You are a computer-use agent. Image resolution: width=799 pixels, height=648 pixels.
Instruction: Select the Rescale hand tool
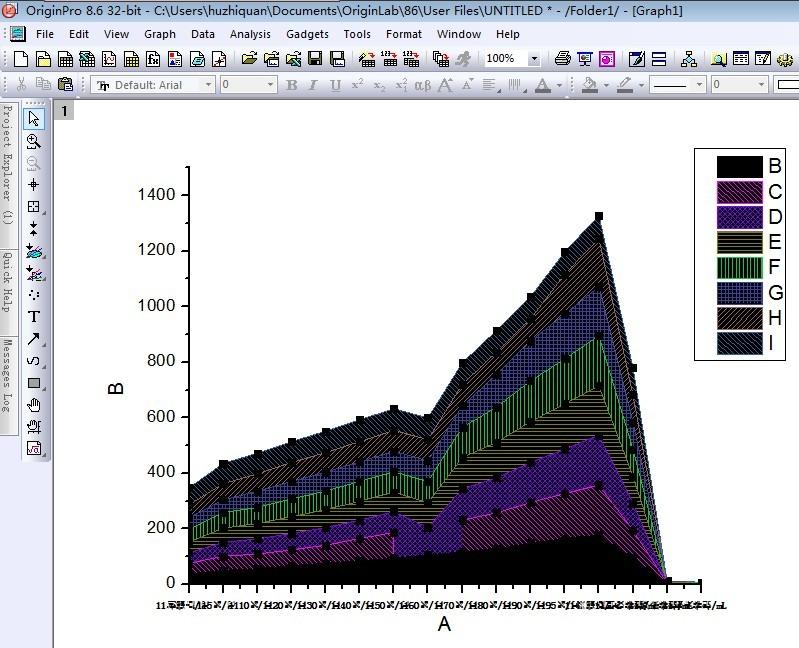34,426
